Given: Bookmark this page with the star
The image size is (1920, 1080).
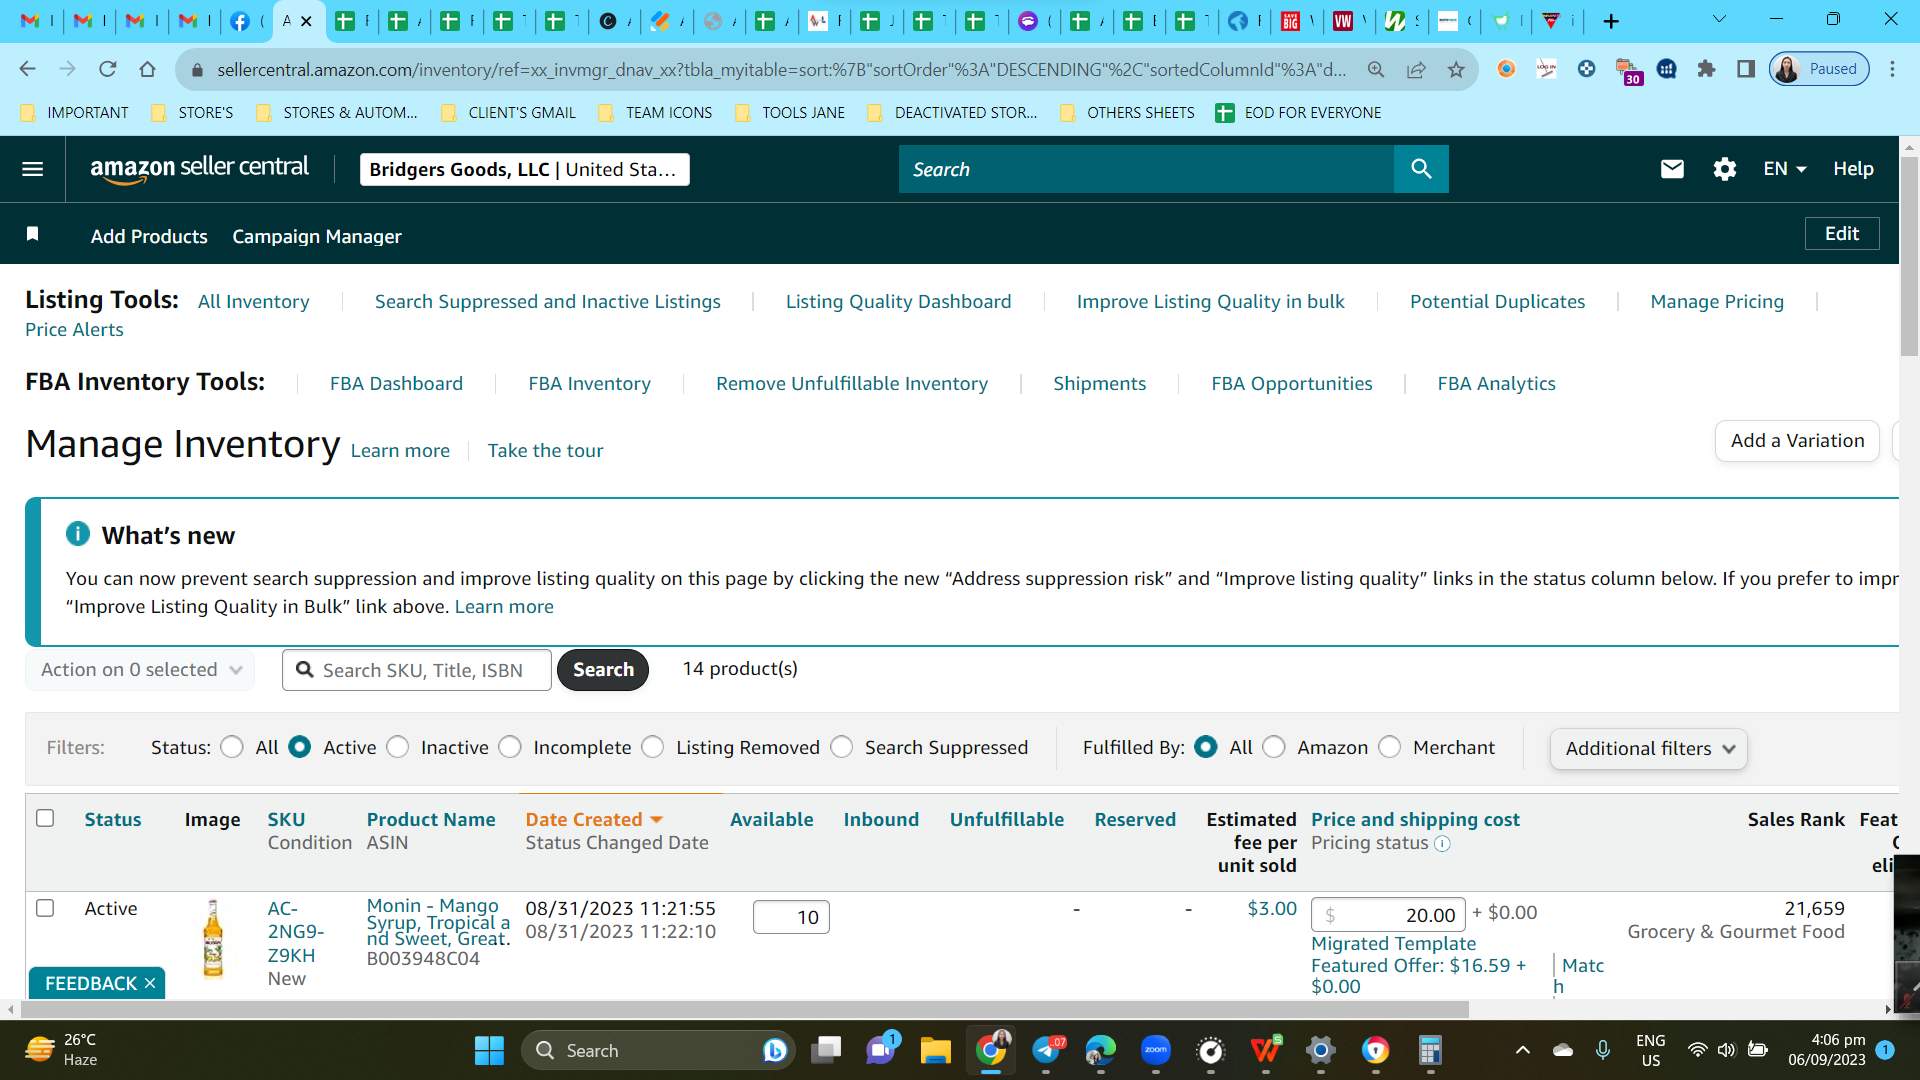Looking at the screenshot, I should pyautogui.click(x=1456, y=69).
